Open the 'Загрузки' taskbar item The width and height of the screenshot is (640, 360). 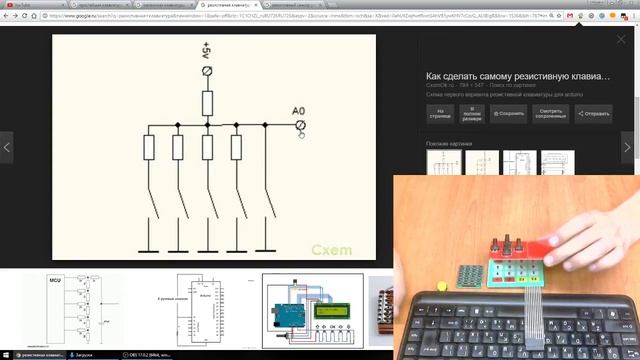pos(82,355)
